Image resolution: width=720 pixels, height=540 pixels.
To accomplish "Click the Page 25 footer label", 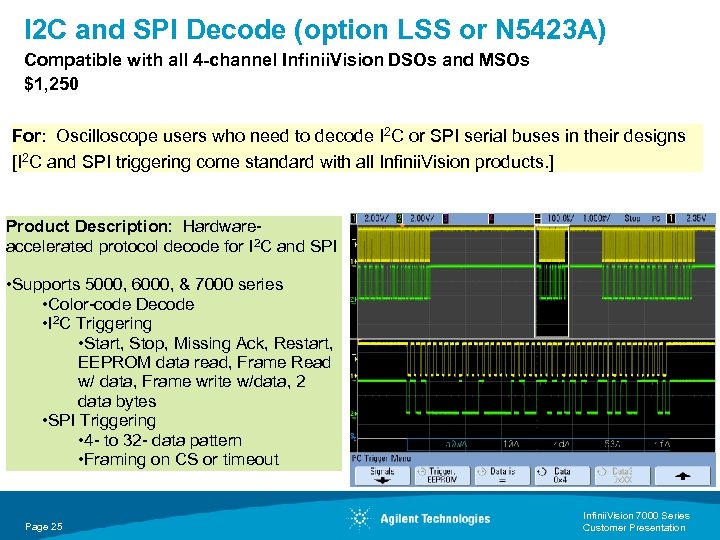I will tap(44, 527).
